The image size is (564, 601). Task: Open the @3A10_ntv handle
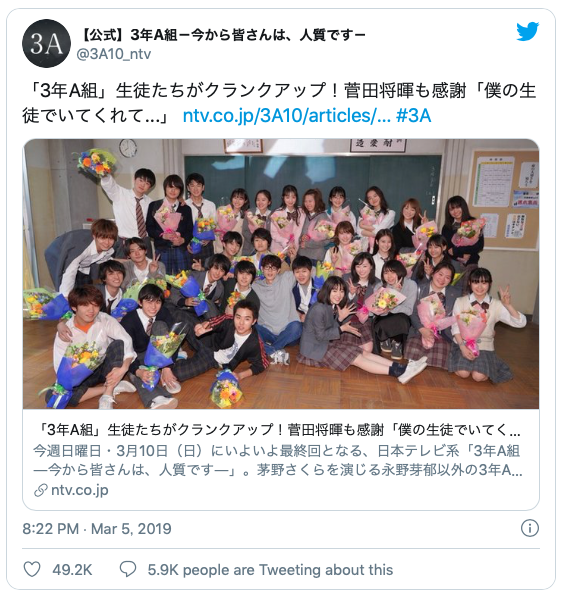[x=114, y=54]
